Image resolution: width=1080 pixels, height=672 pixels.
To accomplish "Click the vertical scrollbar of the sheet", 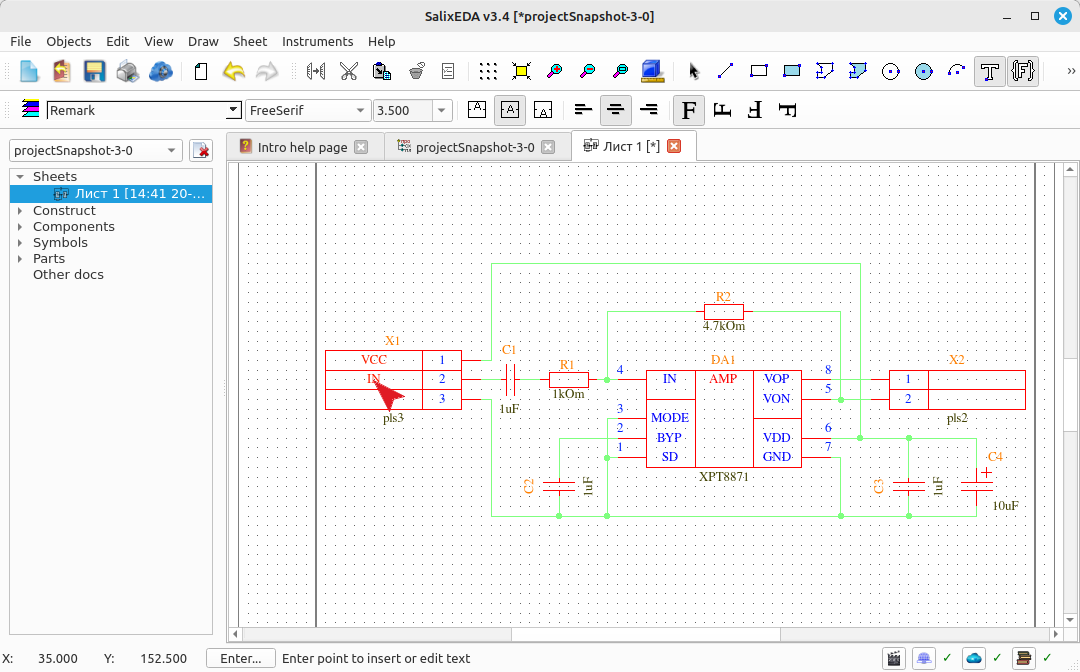I will [x=1070, y=394].
